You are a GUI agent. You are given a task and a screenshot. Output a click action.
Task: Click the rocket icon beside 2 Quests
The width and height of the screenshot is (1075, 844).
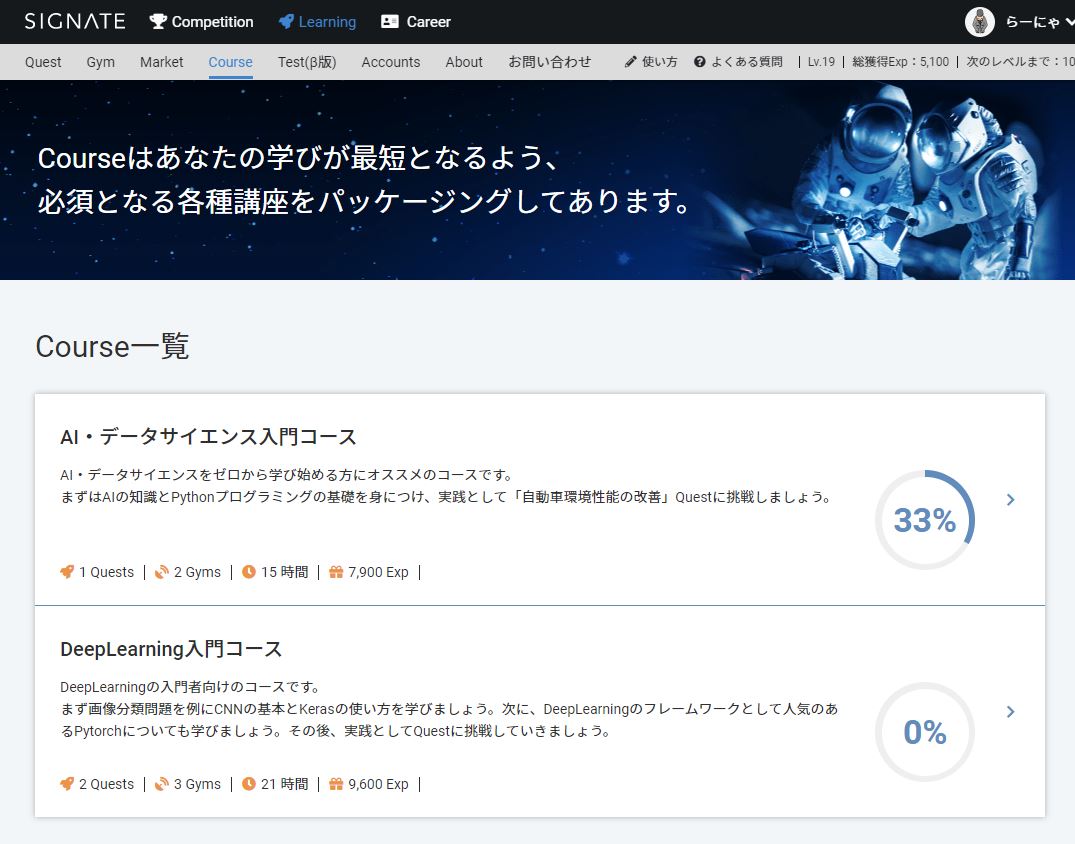[67, 784]
